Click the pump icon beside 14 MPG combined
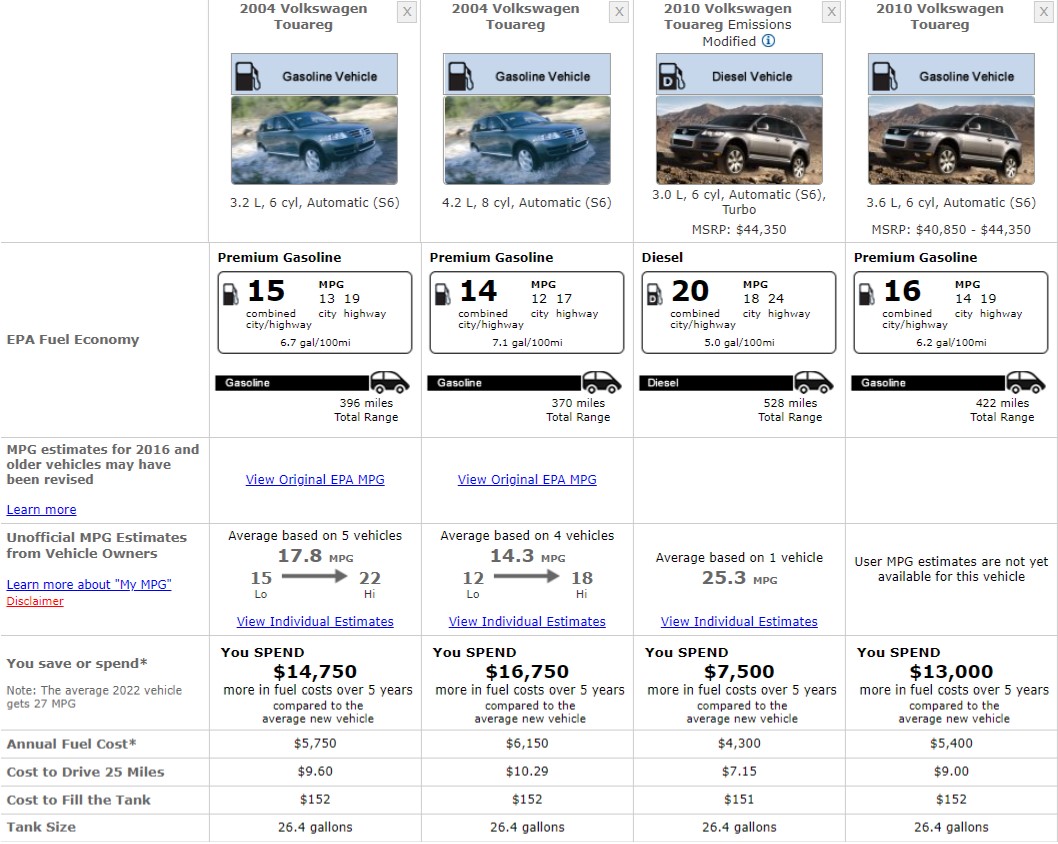The width and height of the screenshot is (1058, 844). click(x=443, y=294)
